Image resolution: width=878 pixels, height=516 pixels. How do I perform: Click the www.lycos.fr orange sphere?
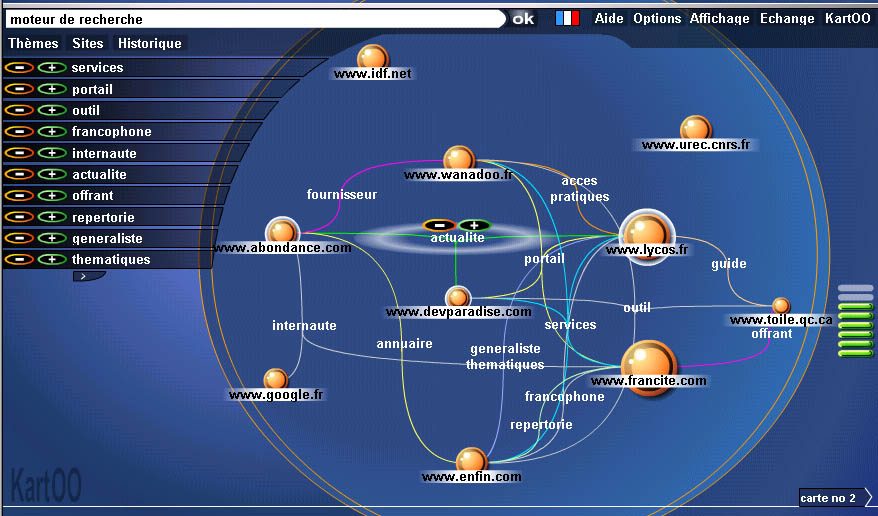tap(646, 231)
